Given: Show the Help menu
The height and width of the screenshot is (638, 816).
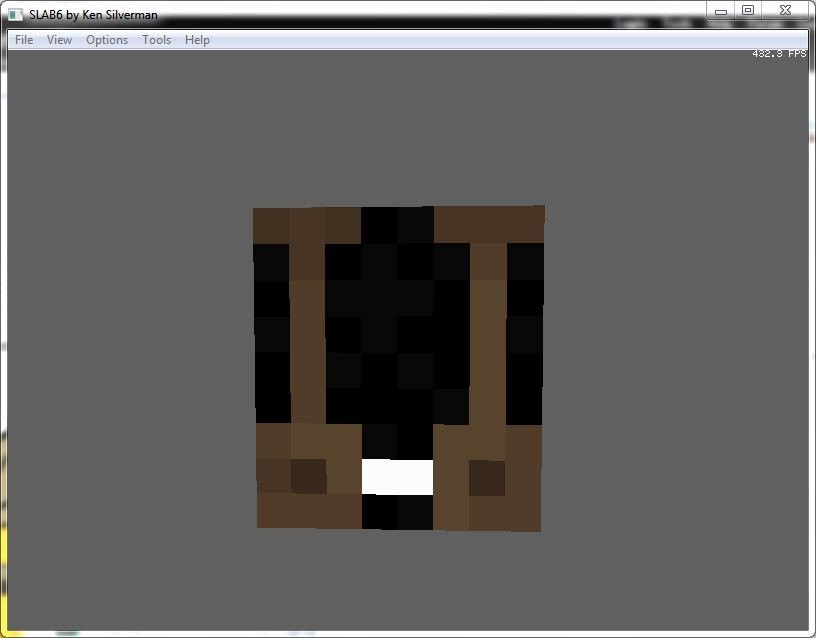Looking at the screenshot, I should [197, 40].
